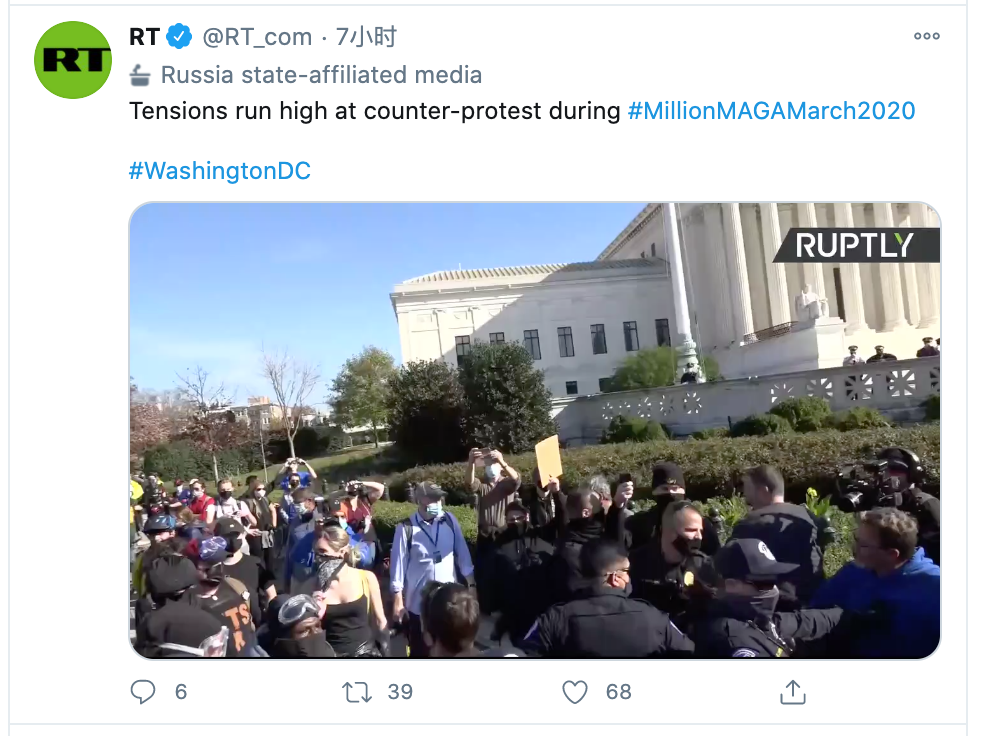This screenshot has height=736, width=982.
Task: Open the share tweet icon
Action: tap(792, 691)
